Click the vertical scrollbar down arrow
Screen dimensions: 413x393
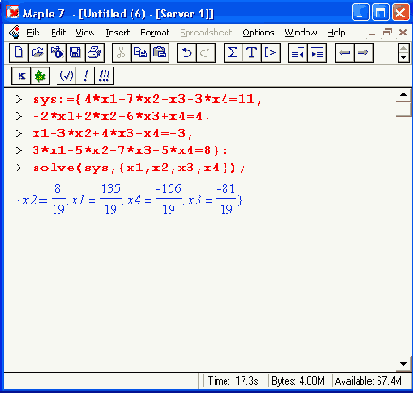(403, 364)
